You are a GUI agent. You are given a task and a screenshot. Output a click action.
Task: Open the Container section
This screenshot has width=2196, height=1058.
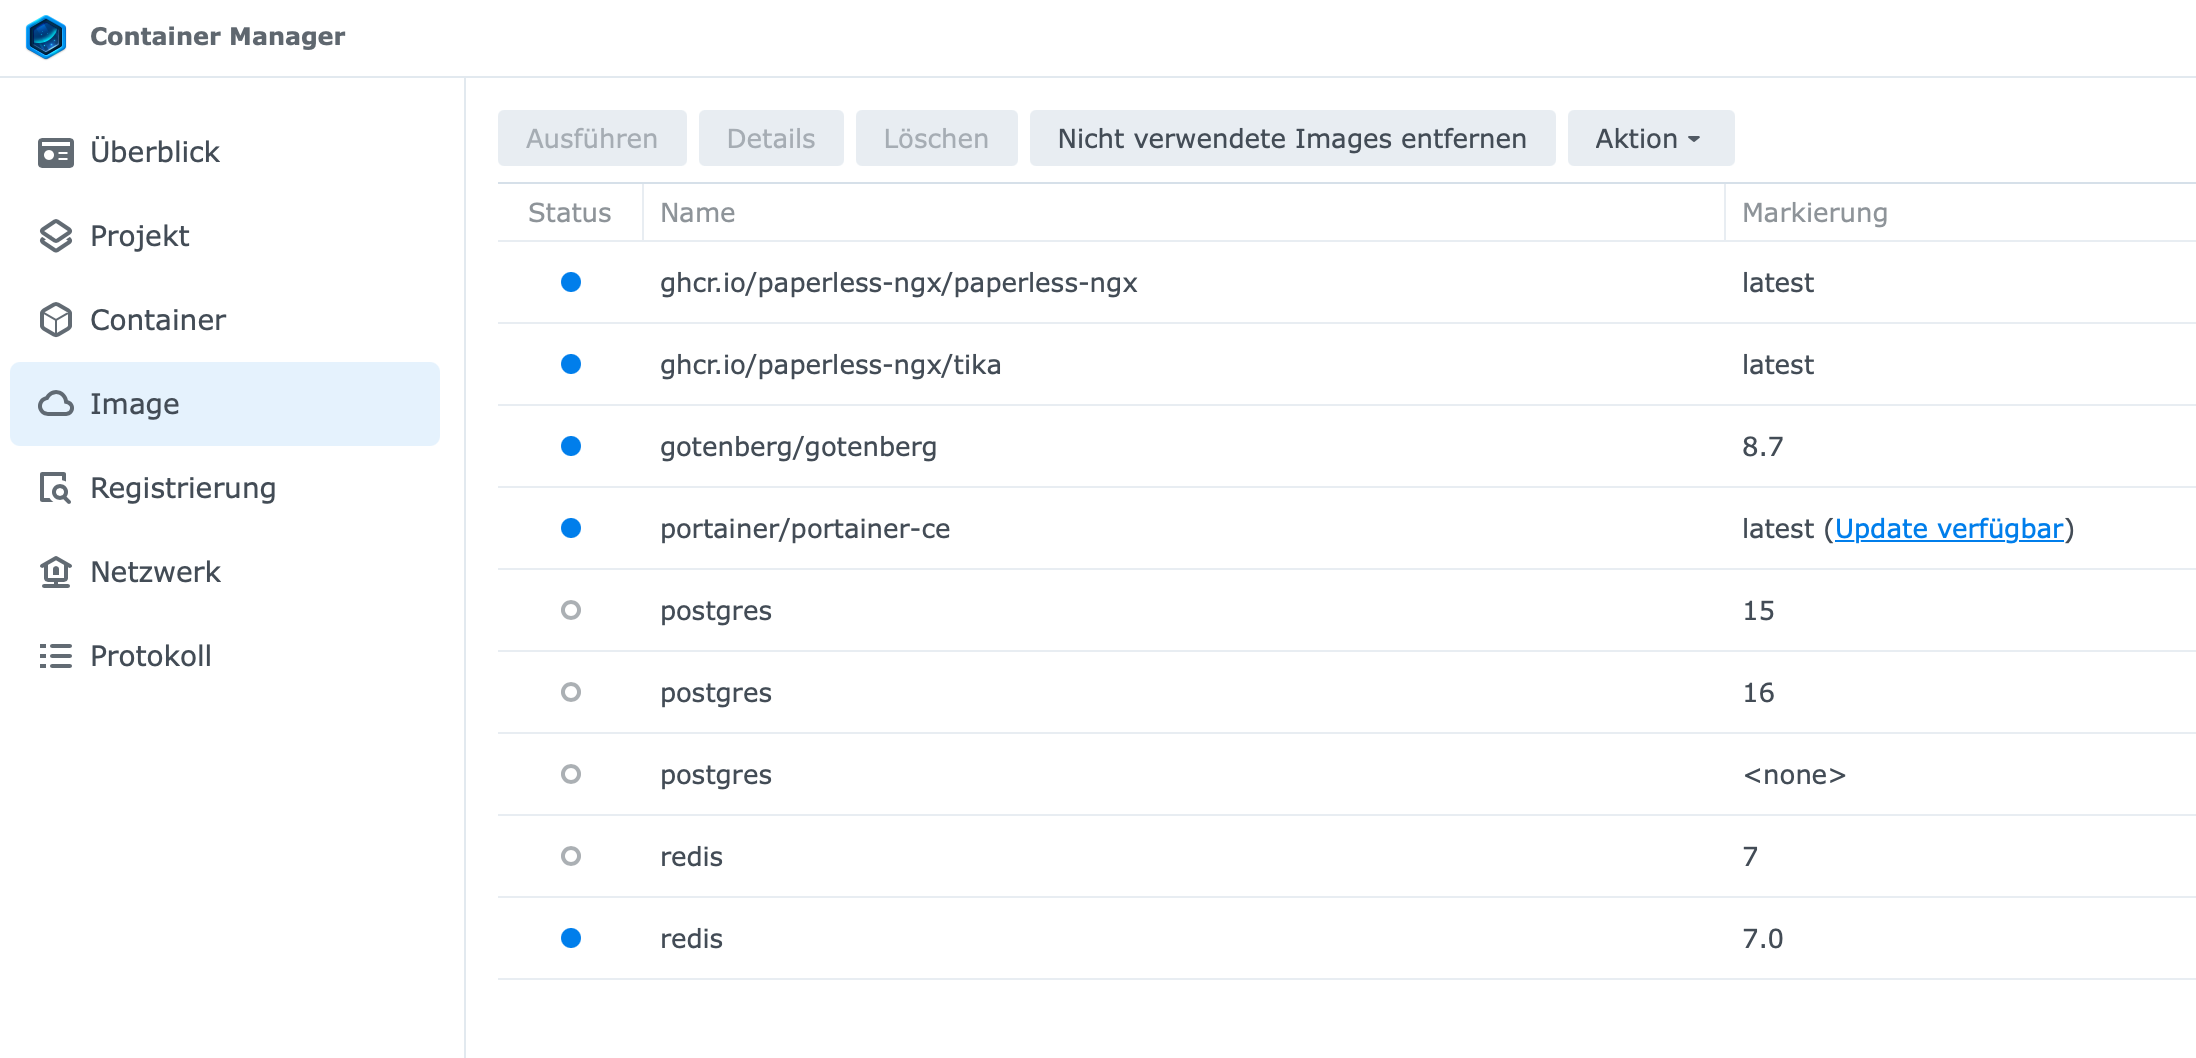pyautogui.click(x=225, y=320)
